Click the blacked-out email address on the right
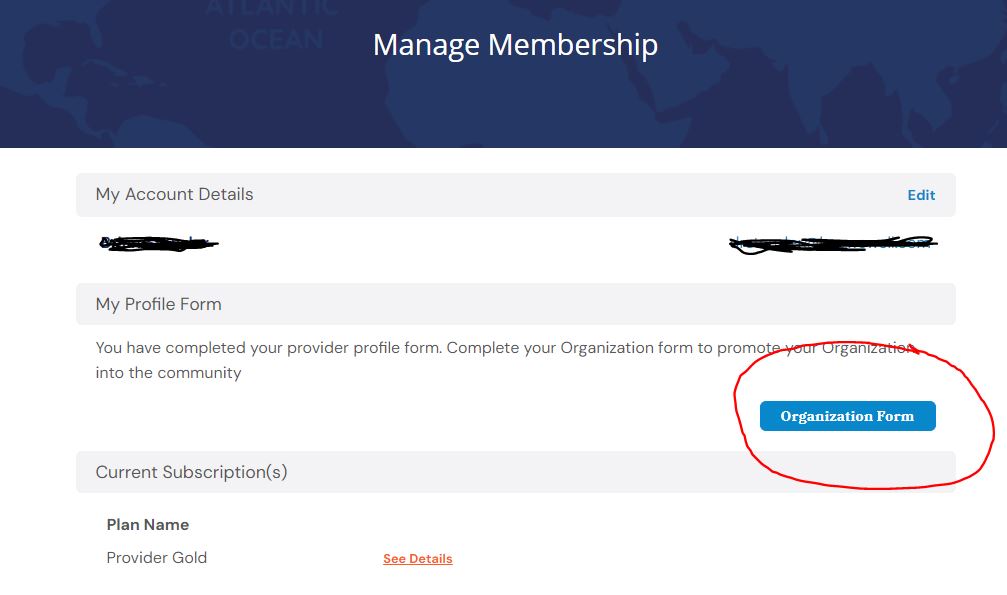The image size is (1007, 595). click(832, 244)
